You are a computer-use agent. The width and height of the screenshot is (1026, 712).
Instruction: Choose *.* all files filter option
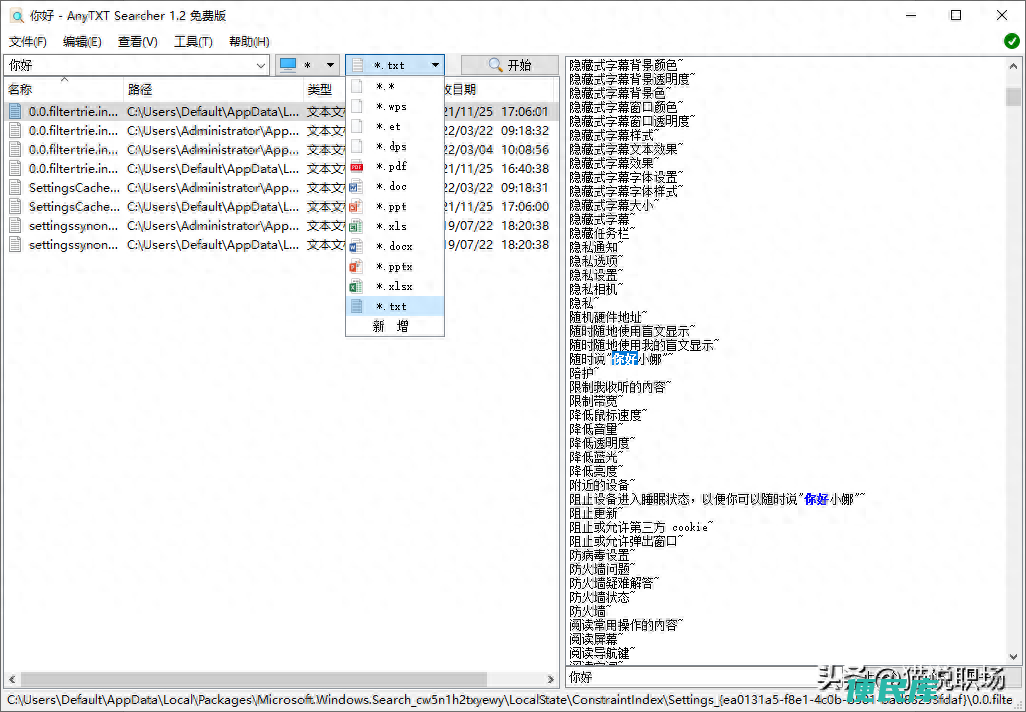click(395, 86)
